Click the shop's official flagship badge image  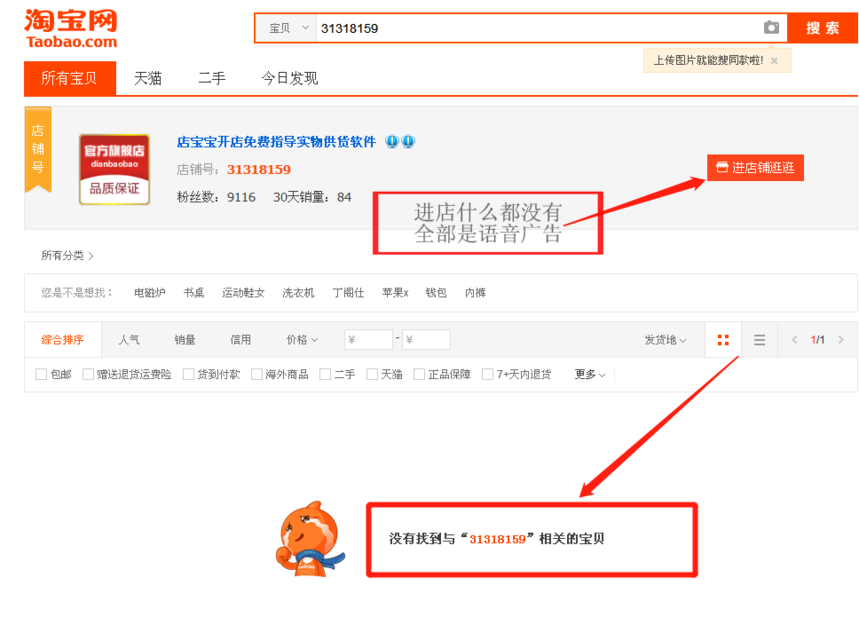pos(114,169)
